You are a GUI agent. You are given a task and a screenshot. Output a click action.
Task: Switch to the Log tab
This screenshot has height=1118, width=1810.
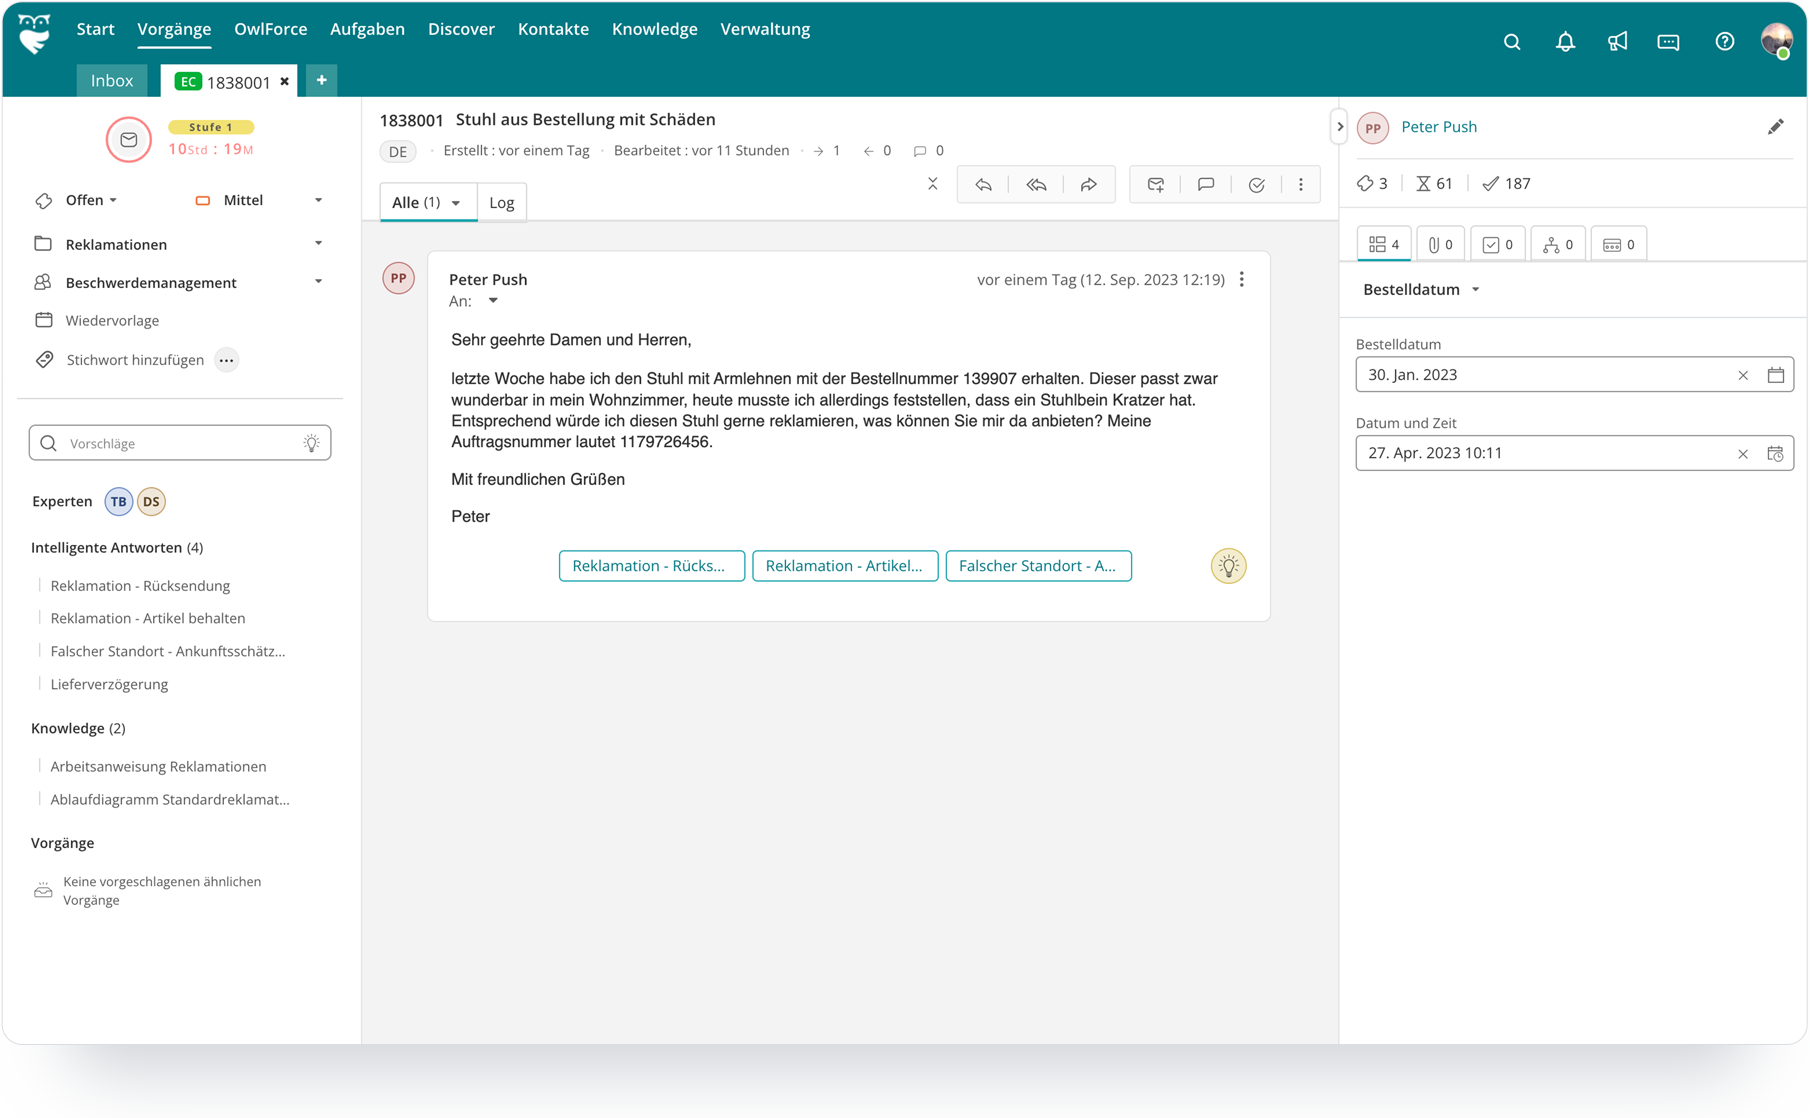tap(502, 202)
